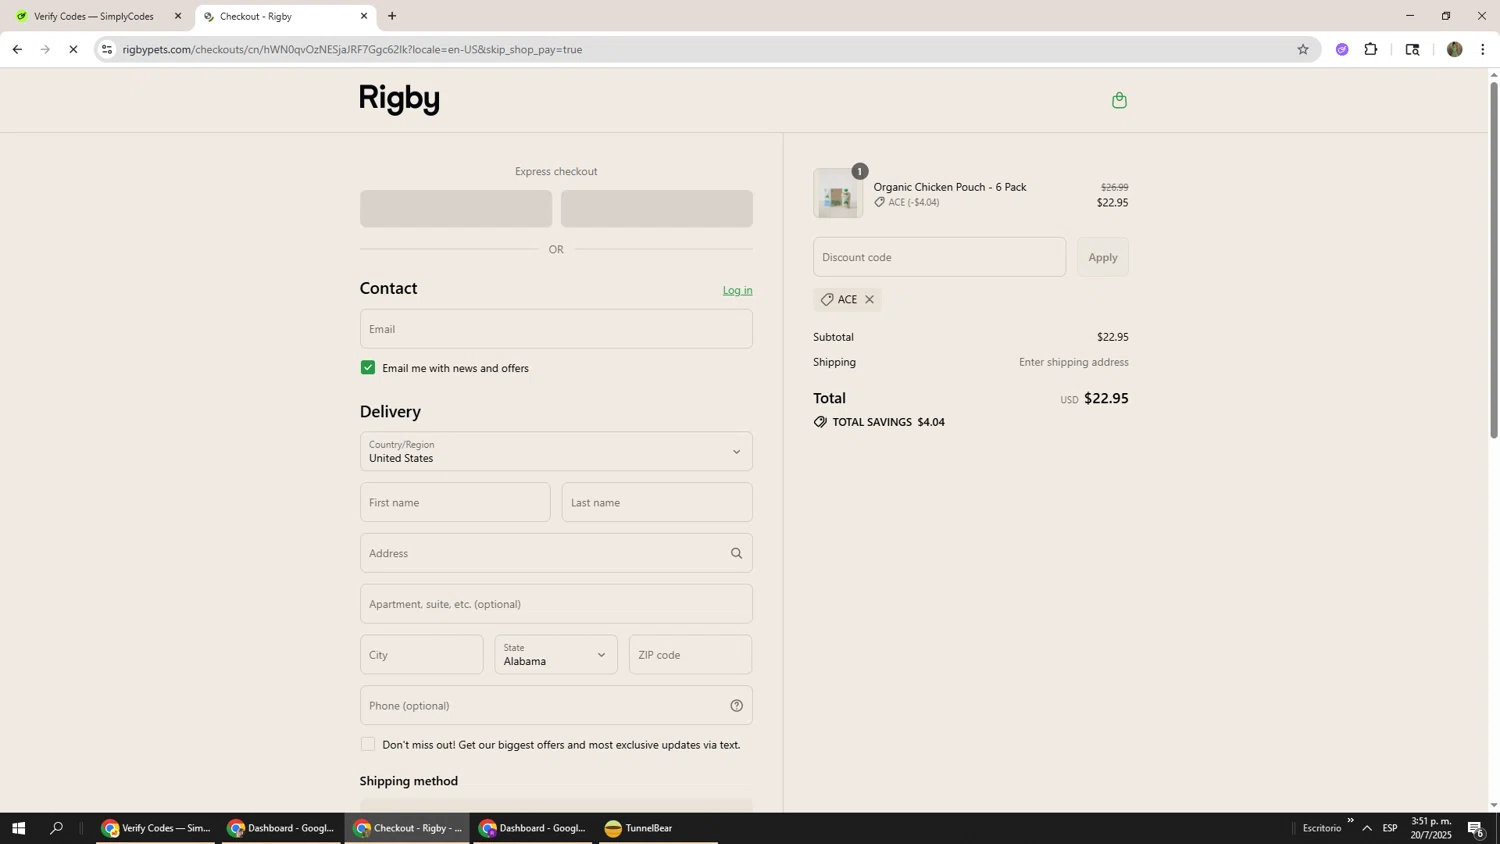
Task: Click the City field
Action: [x=421, y=655]
